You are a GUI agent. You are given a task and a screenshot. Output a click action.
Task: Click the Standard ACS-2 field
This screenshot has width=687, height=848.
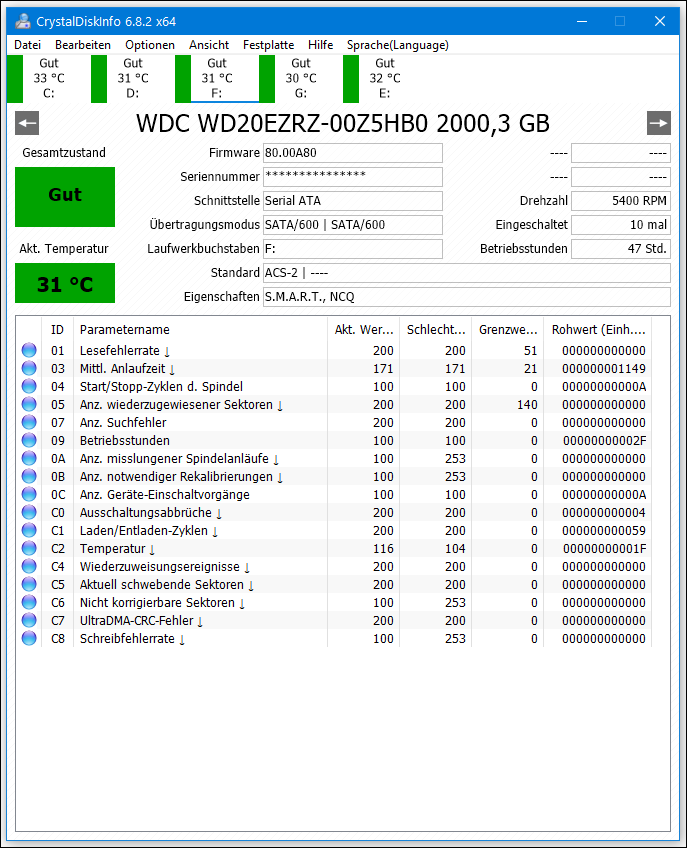click(x=466, y=273)
